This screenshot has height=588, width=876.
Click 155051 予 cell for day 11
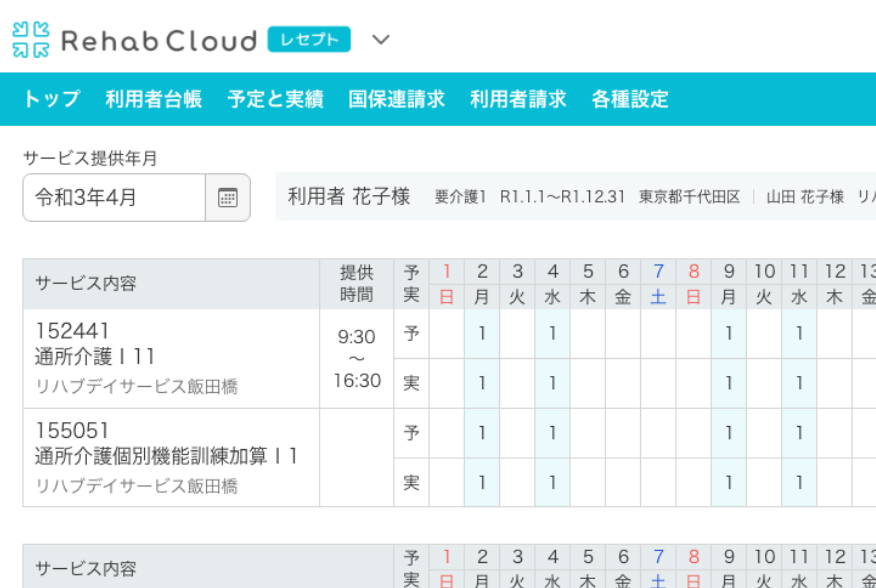pyautogui.click(x=799, y=433)
